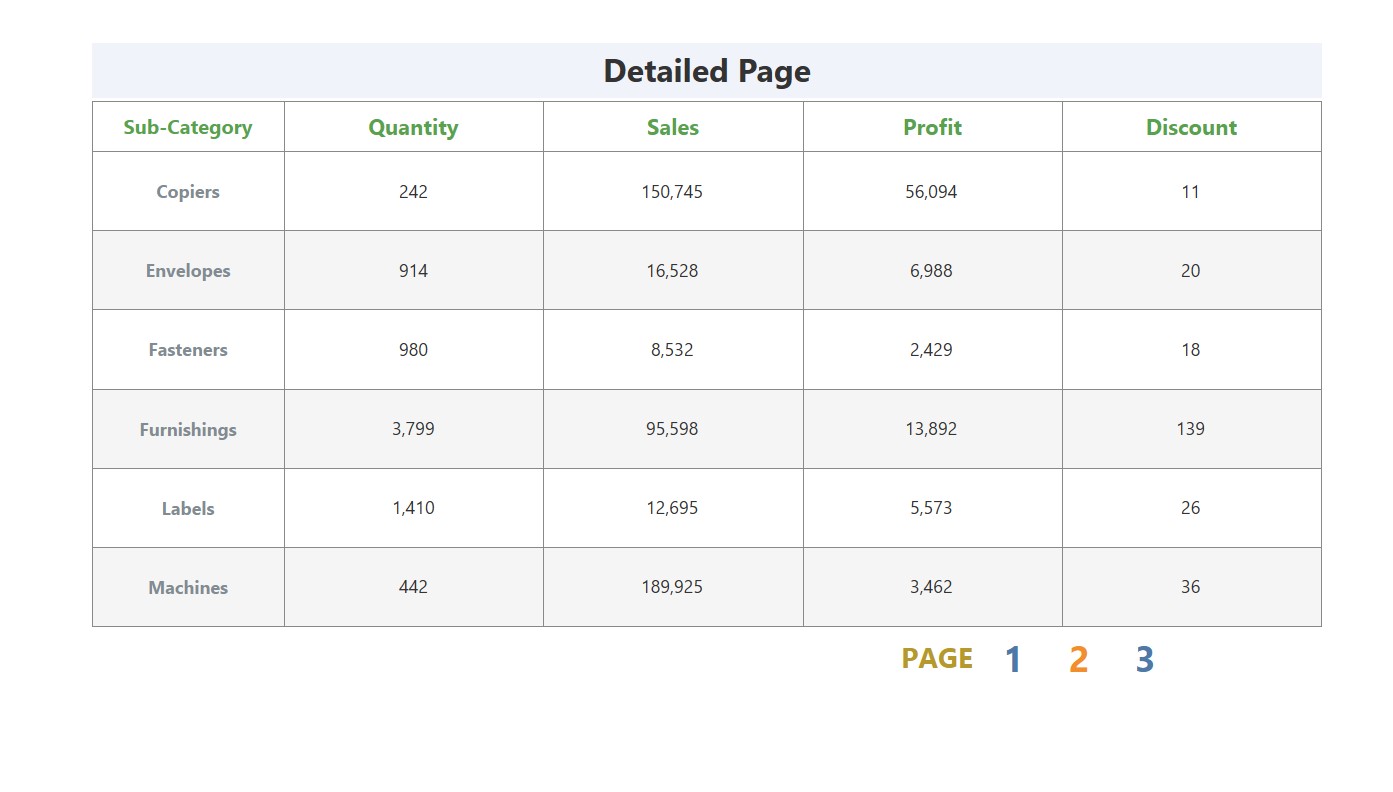Select Furnishings quantity value 3,799
This screenshot has width=1393, height=792.
point(413,429)
